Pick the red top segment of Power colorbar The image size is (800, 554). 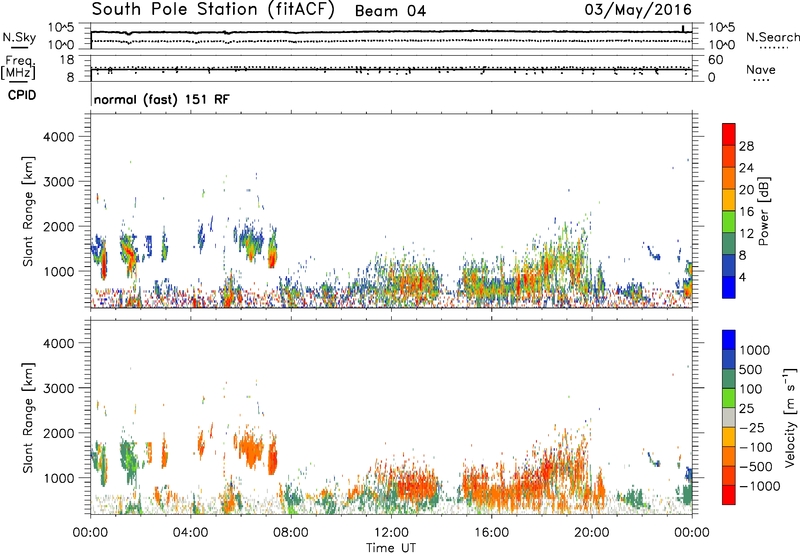point(729,134)
